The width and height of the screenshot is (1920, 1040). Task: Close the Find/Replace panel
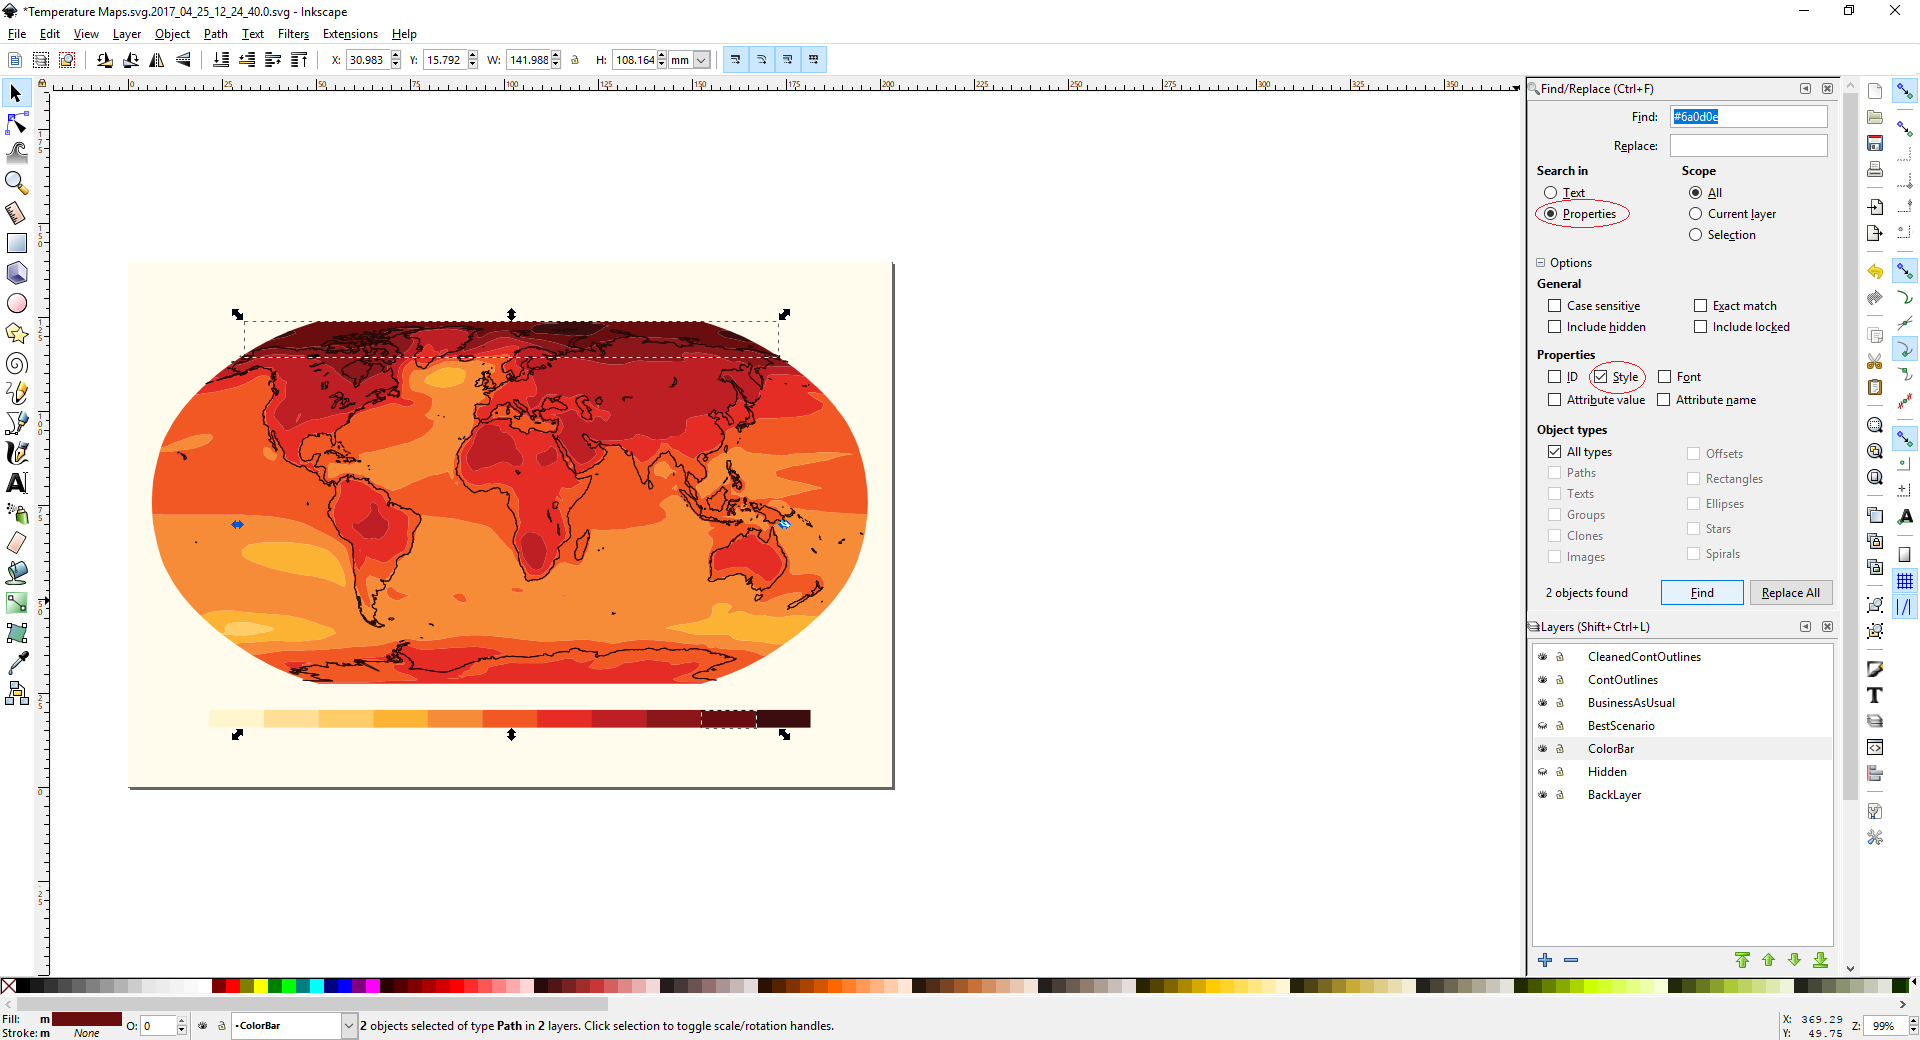[x=1827, y=89]
